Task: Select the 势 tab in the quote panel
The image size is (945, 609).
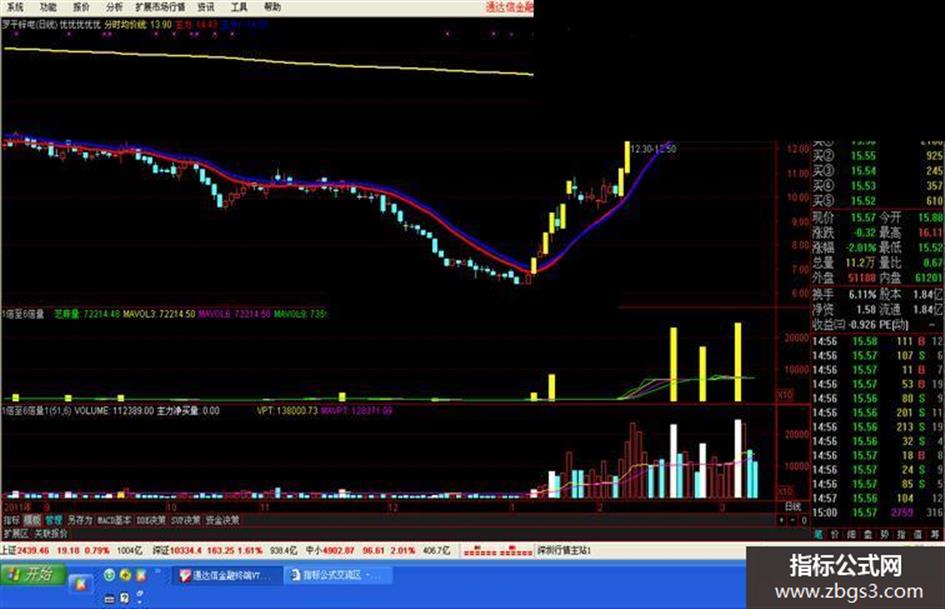Action: tap(885, 534)
